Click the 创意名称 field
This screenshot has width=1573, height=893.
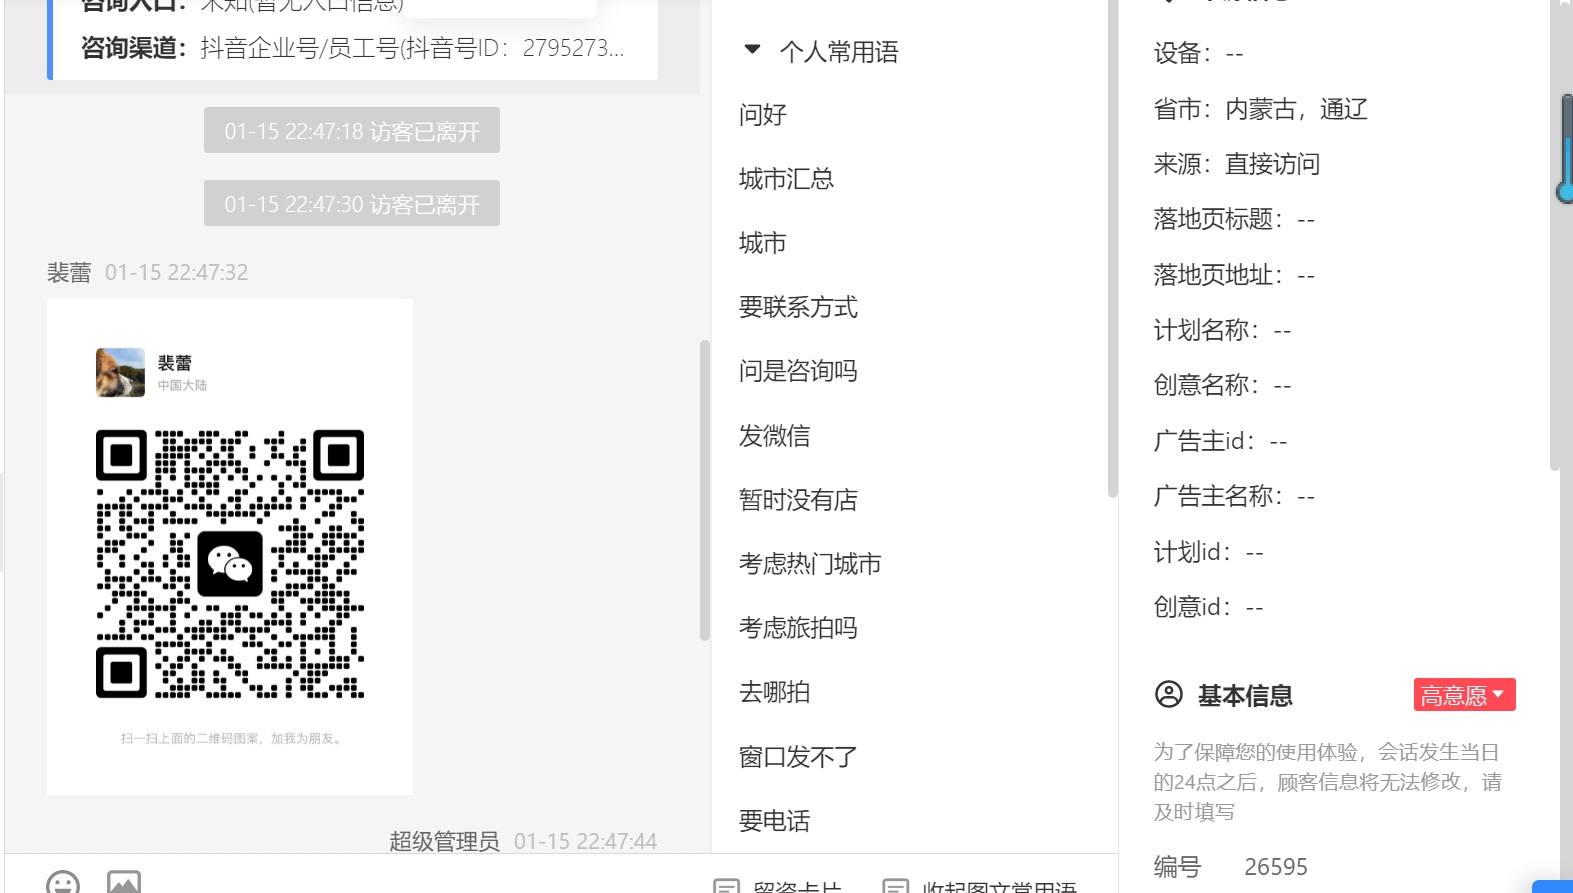[x=1222, y=385]
